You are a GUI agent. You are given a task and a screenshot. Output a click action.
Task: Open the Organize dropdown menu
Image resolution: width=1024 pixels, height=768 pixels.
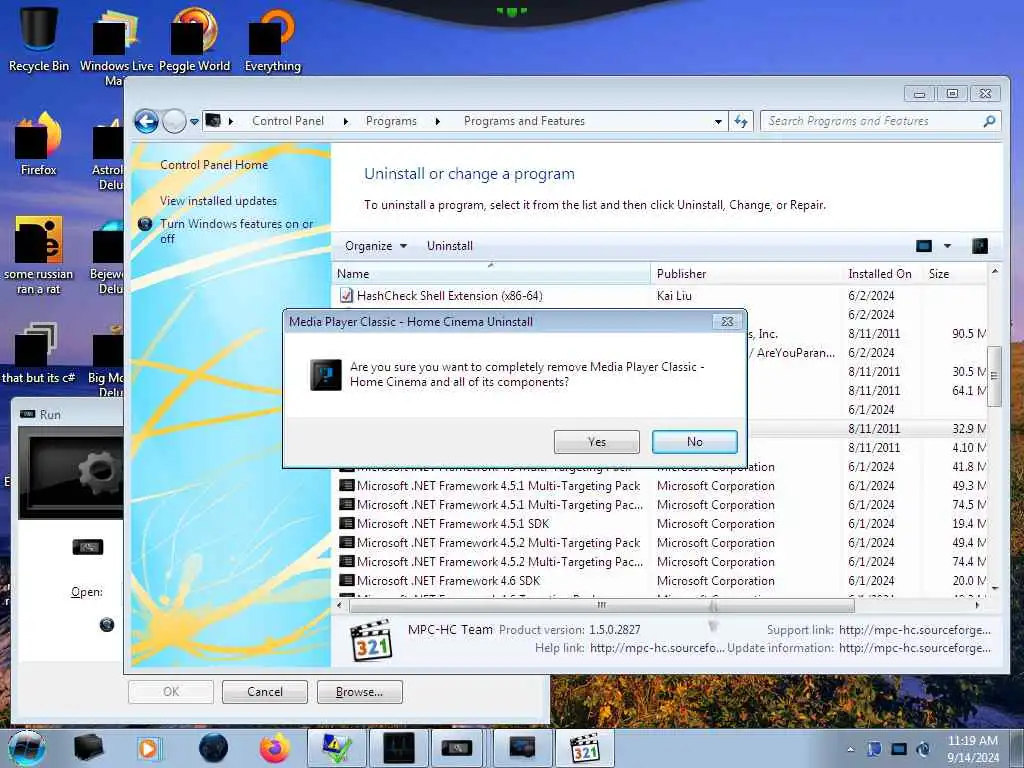click(376, 246)
